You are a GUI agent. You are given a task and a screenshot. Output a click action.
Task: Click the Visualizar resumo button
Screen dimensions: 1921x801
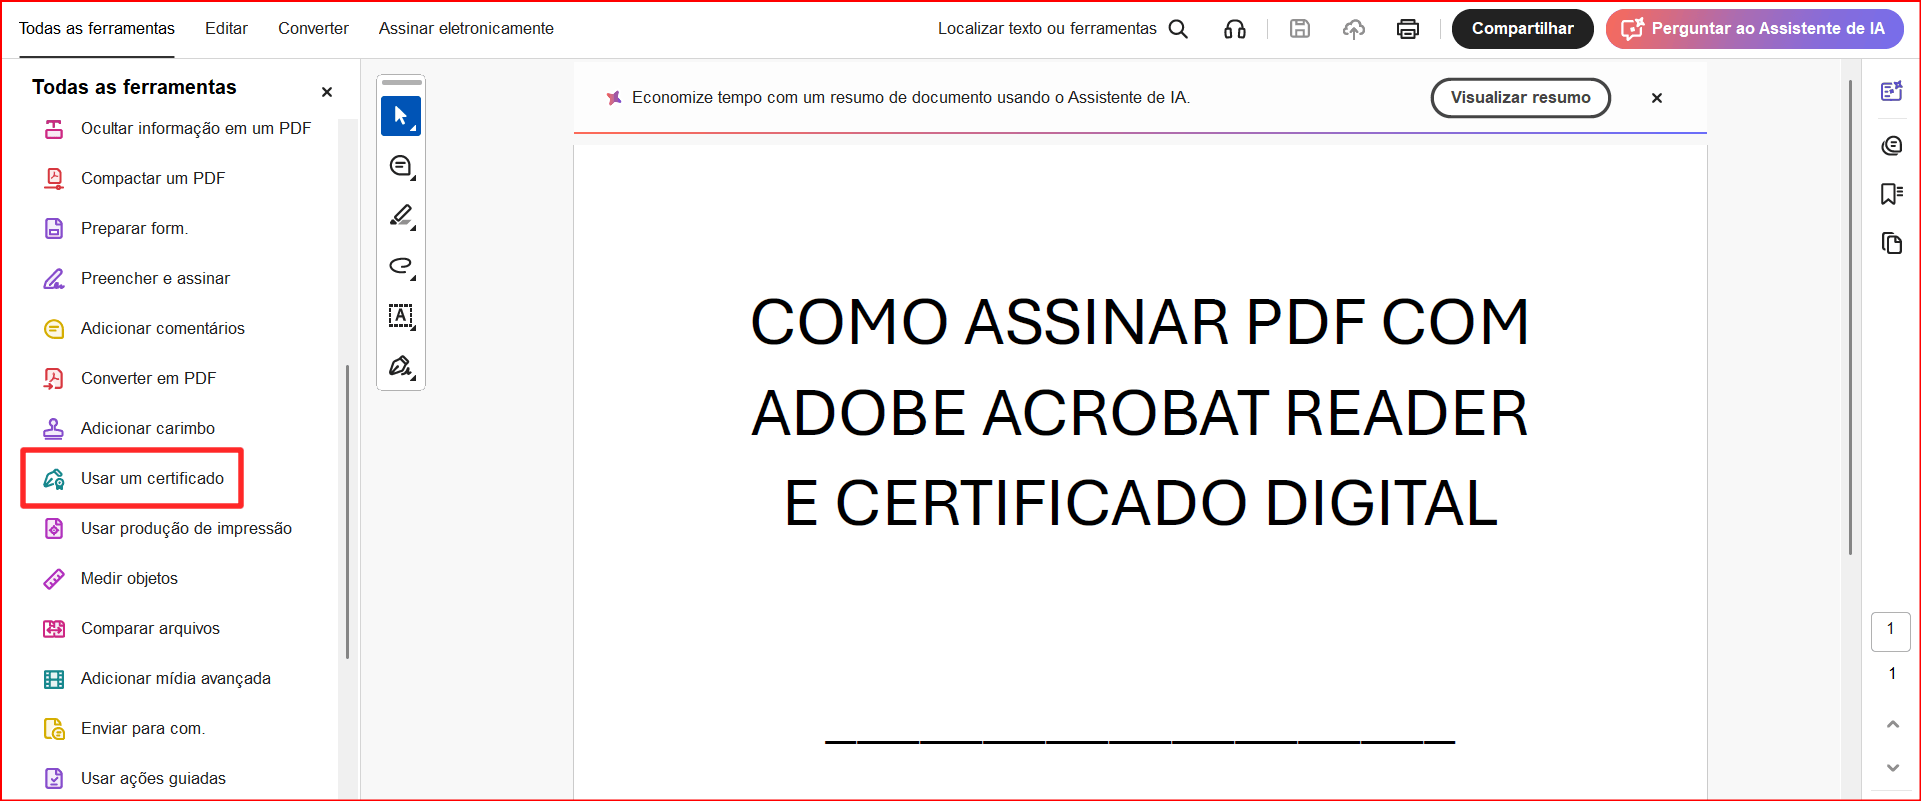(x=1520, y=98)
